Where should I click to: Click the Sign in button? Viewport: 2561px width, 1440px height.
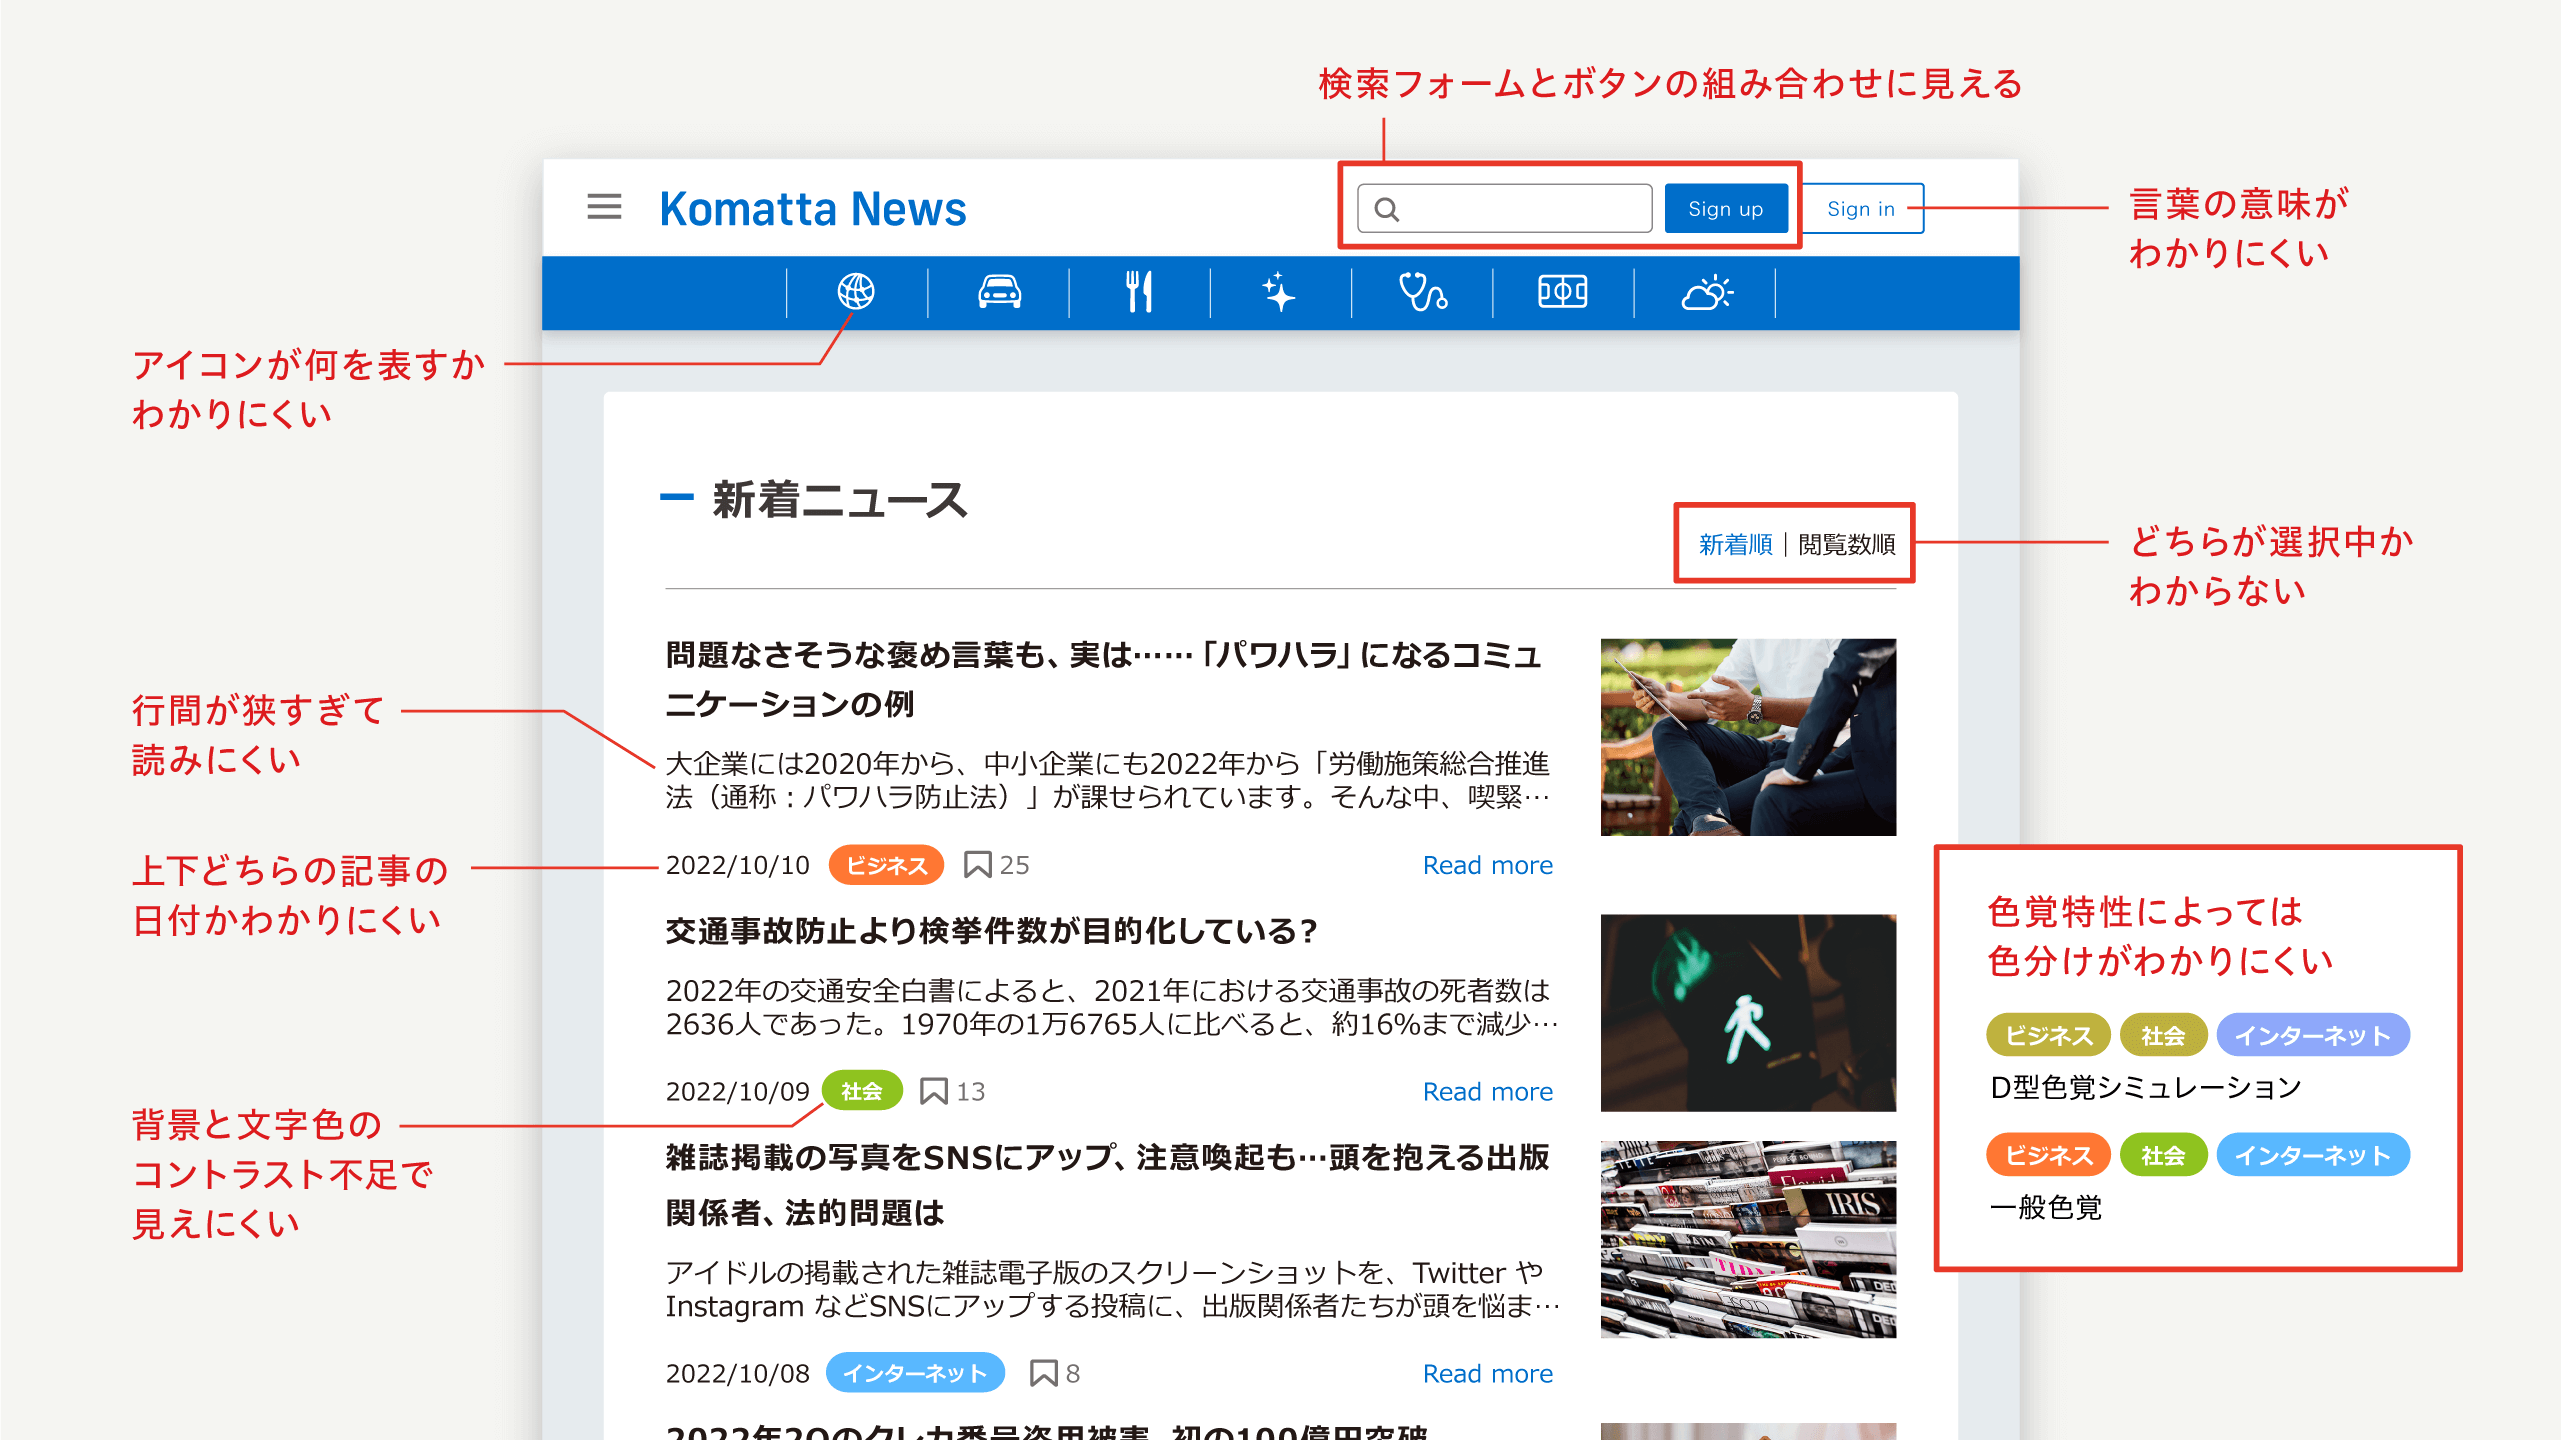tap(1861, 208)
